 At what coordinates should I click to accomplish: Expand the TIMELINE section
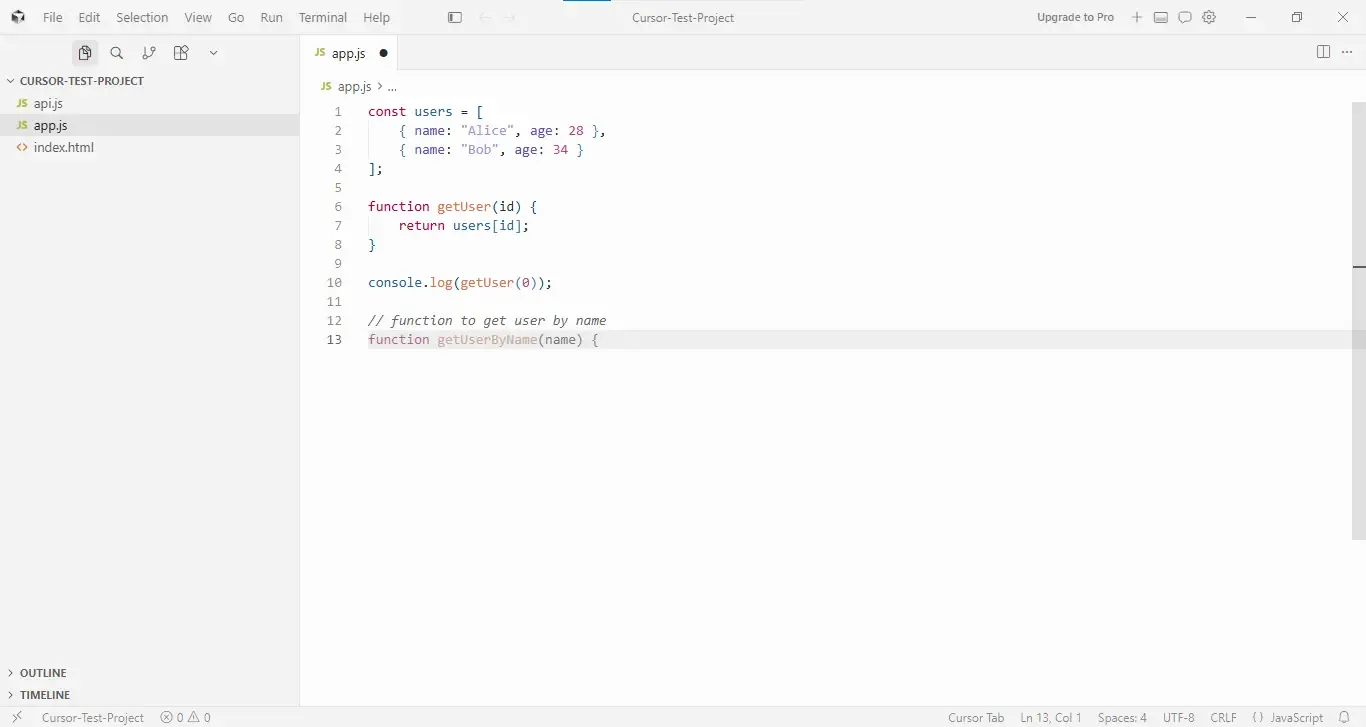[x=150, y=695]
